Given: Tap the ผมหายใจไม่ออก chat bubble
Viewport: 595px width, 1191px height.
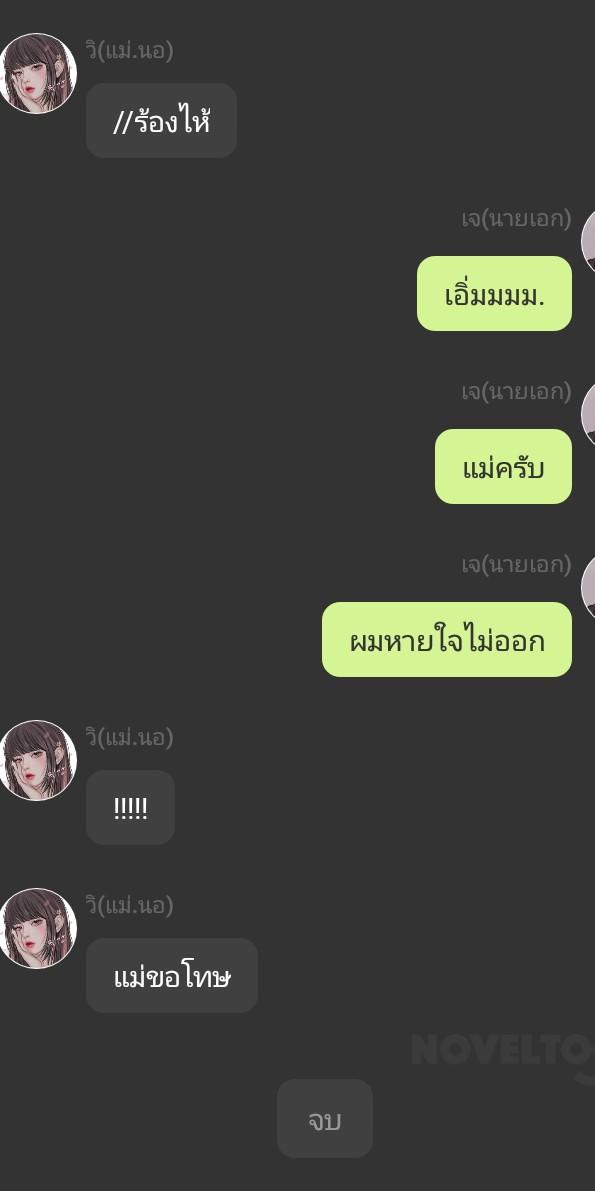Looking at the screenshot, I should 447,640.
